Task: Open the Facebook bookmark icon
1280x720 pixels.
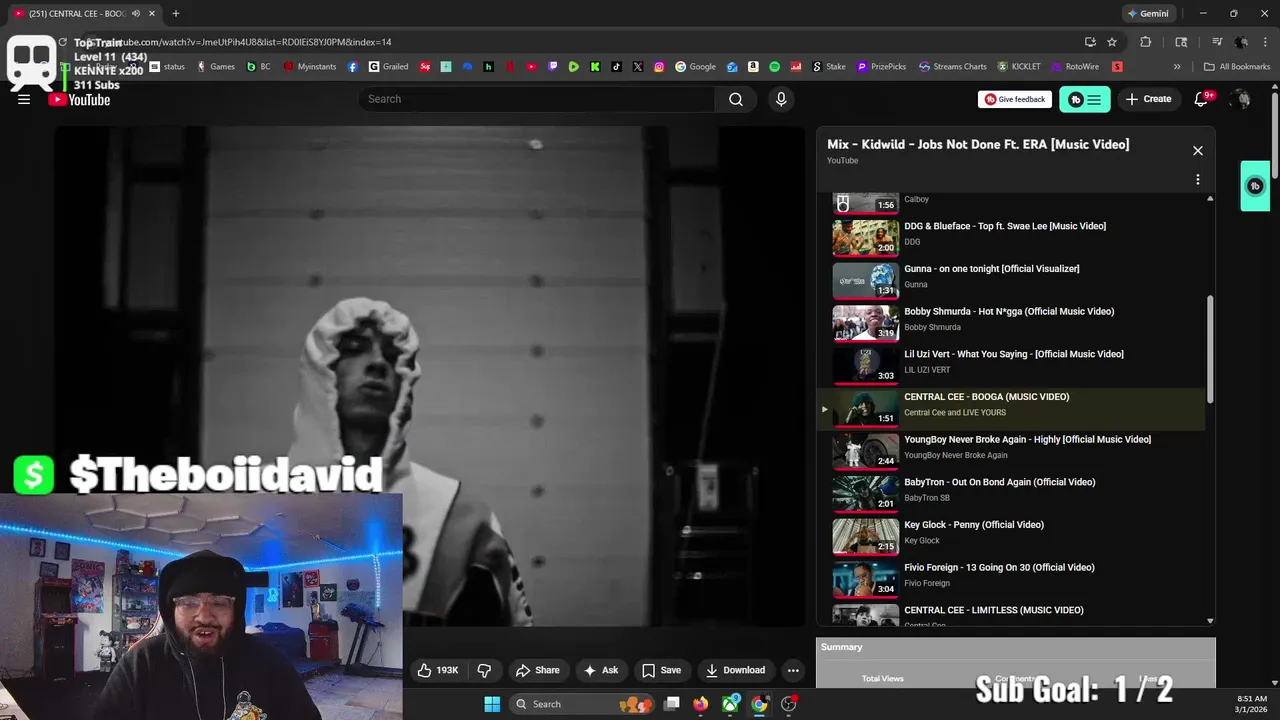Action: pyautogui.click(x=353, y=67)
